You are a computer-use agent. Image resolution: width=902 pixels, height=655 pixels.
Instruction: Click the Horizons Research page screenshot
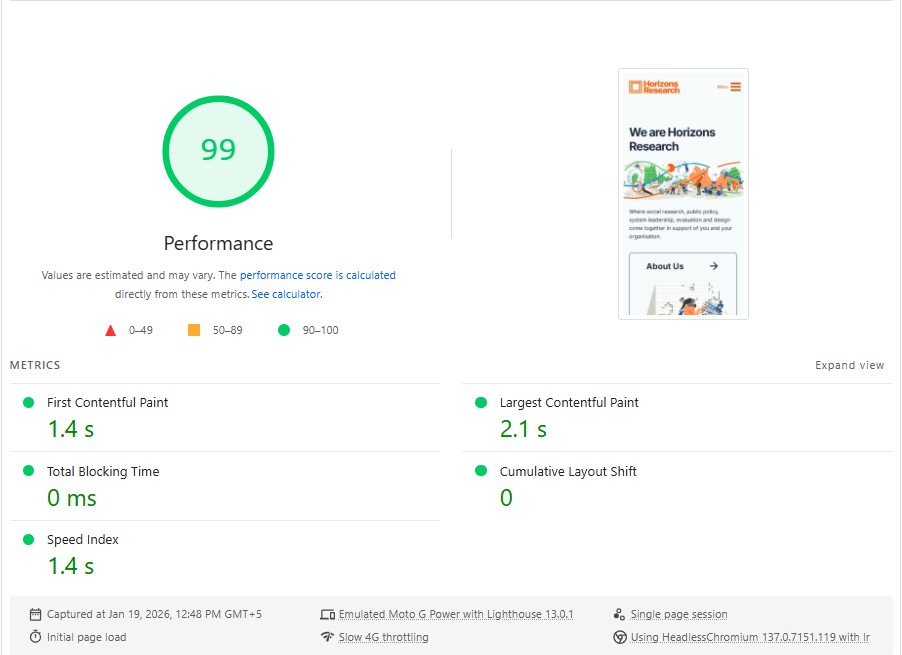pyautogui.click(x=683, y=193)
